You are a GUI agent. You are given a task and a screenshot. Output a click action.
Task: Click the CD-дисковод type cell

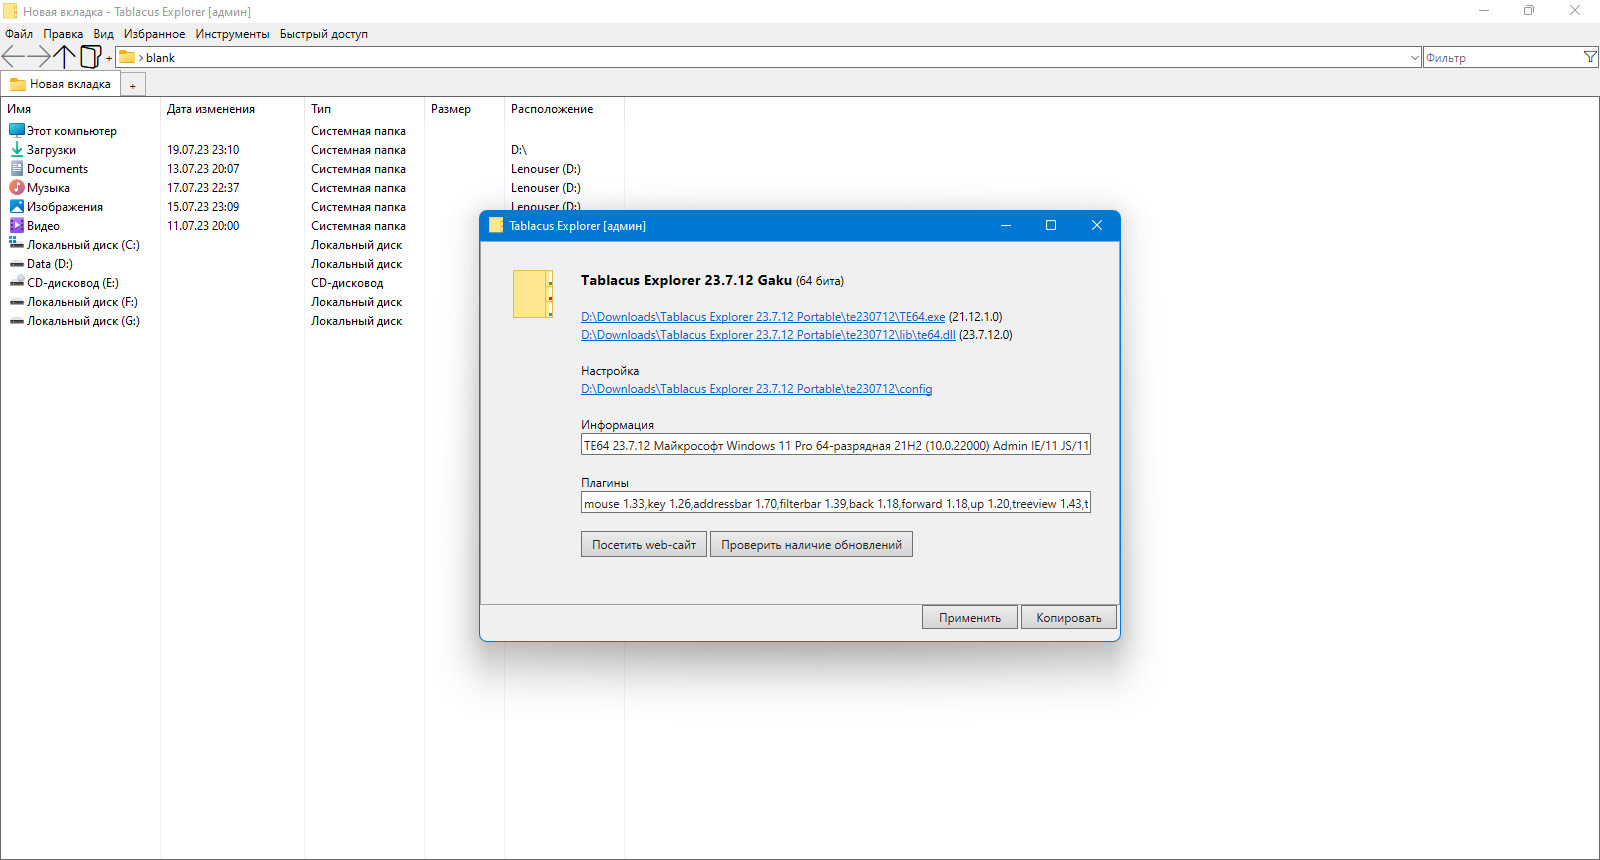tap(347, 283)
